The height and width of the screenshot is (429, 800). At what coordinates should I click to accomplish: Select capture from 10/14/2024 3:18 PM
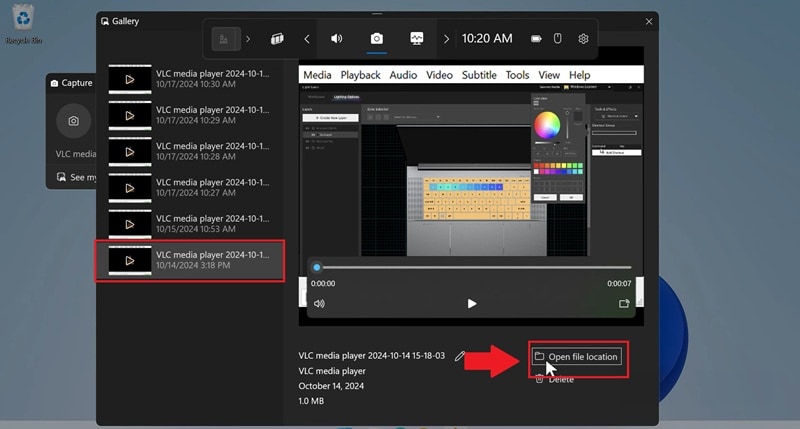tap(190, 260)
